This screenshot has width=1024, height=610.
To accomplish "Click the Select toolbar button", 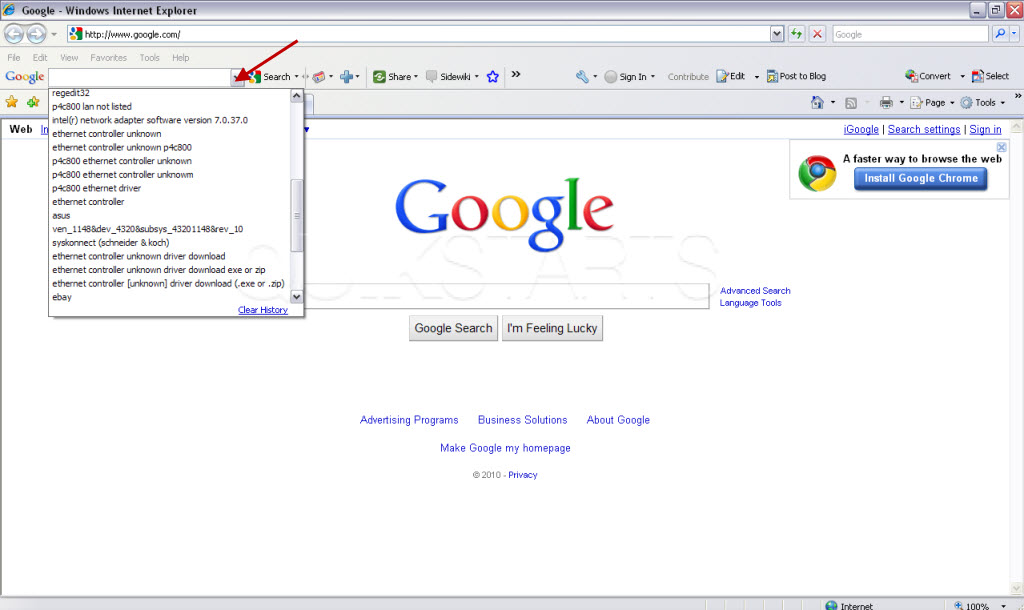I will click(x=990, y=76).
